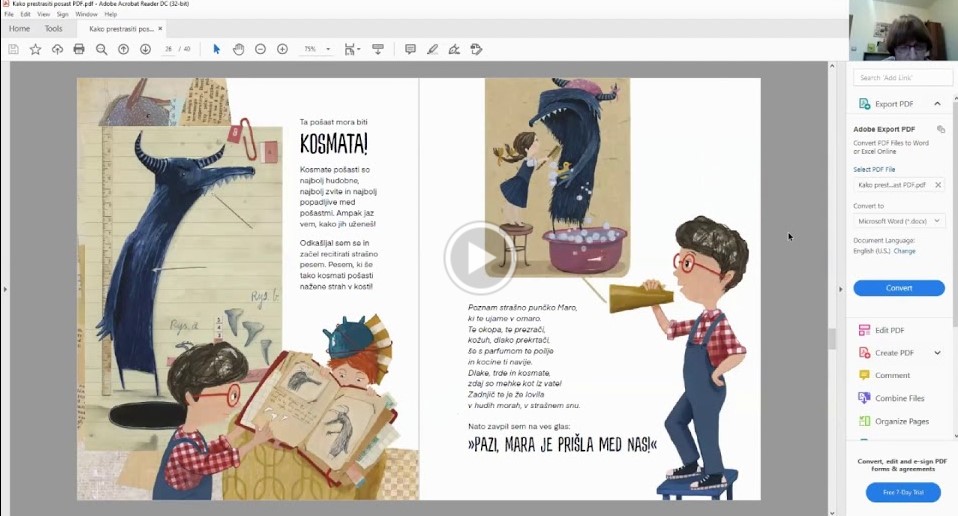This screenshot has height=516, width=958.
Task: Select the Kako prestrasiti pos... document tab
Action: (x=121, y=29)
